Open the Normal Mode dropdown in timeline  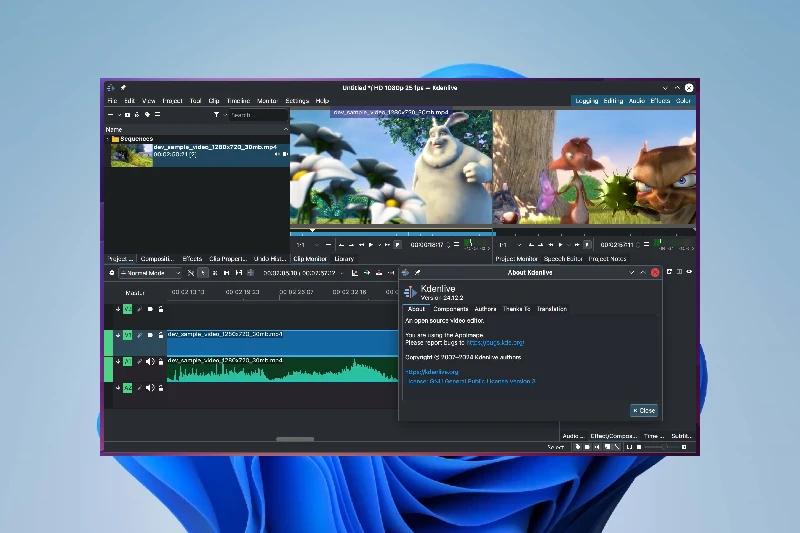click(150, 273)
